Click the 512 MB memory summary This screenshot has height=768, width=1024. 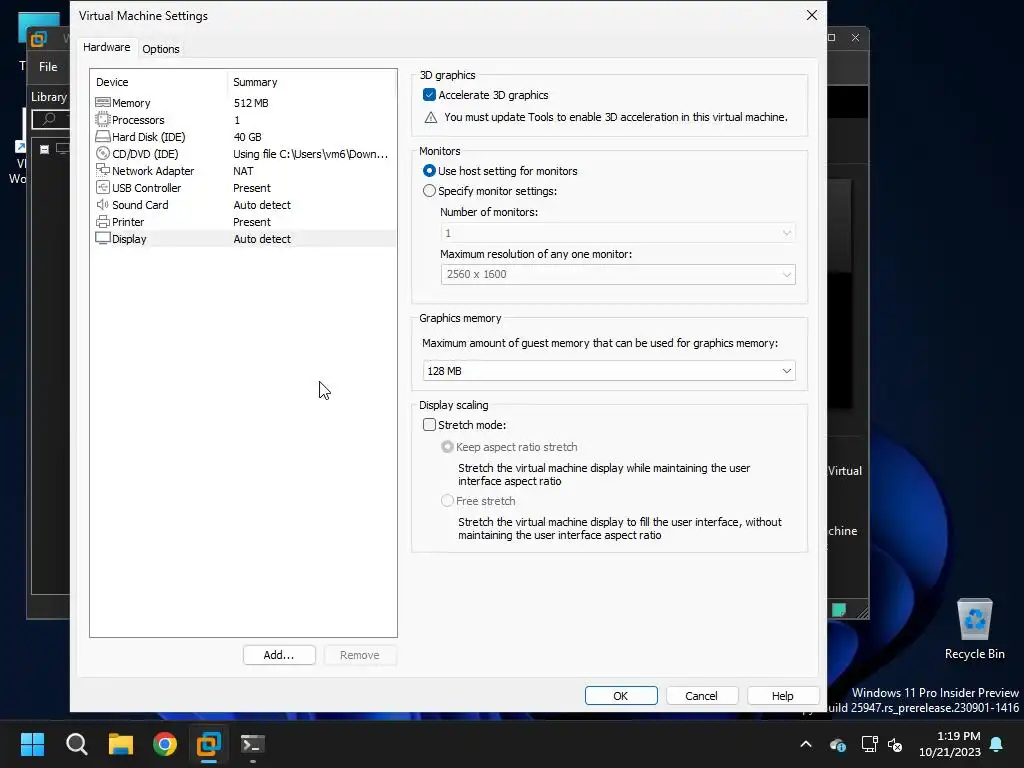pos(251,103)
